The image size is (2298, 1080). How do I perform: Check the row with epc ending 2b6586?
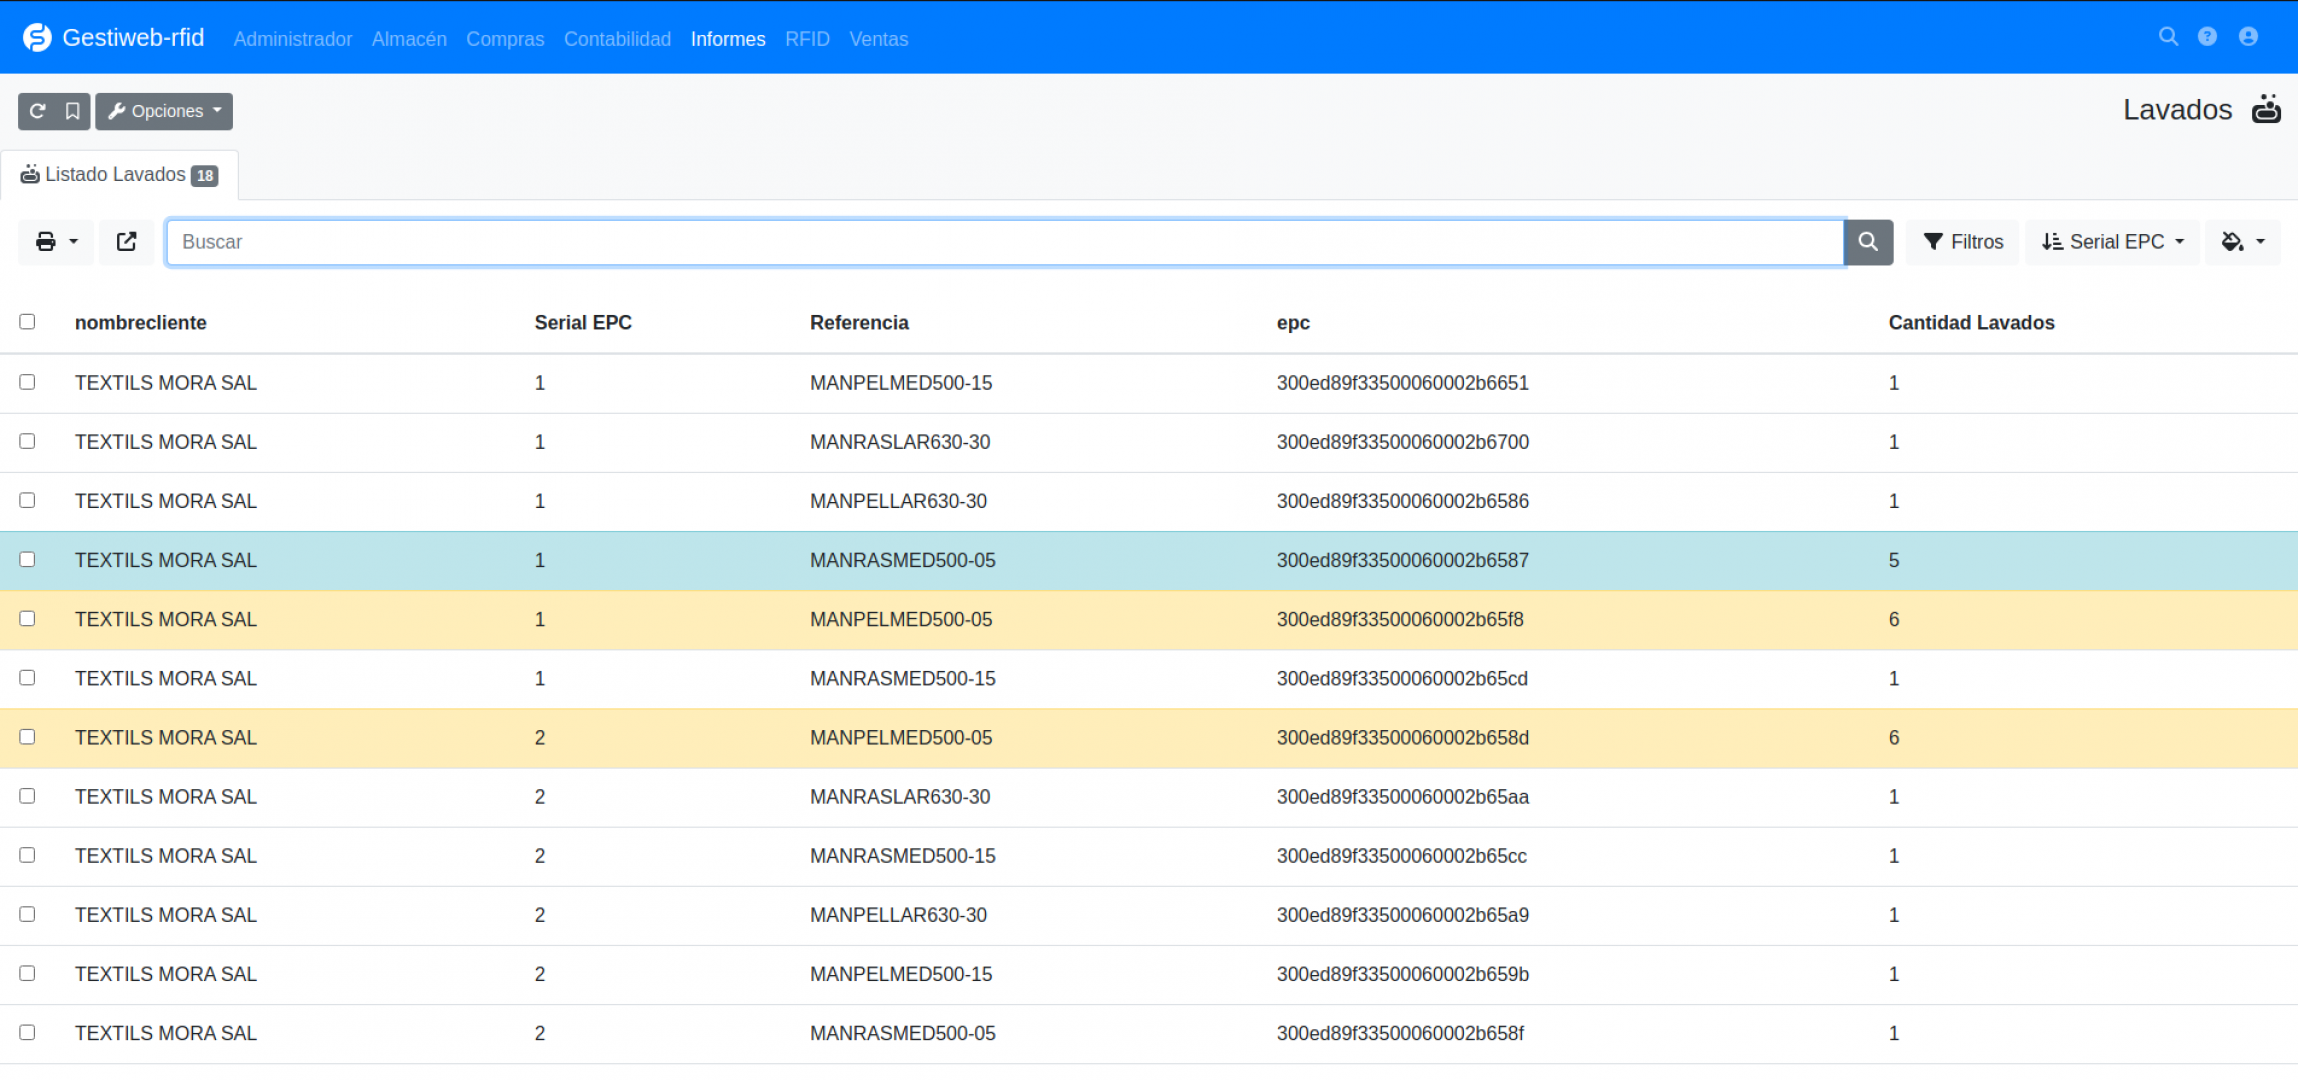27,500
